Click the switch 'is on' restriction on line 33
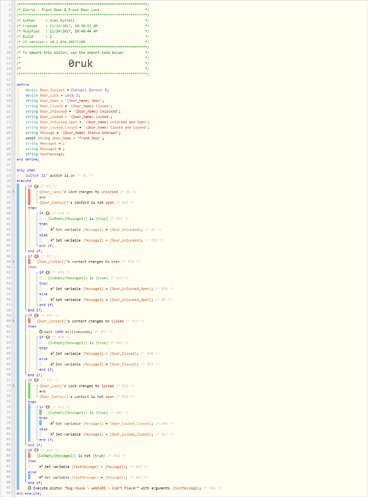Image resolution: width=370 pixels, height=500 pixels. tap(50, 176)
